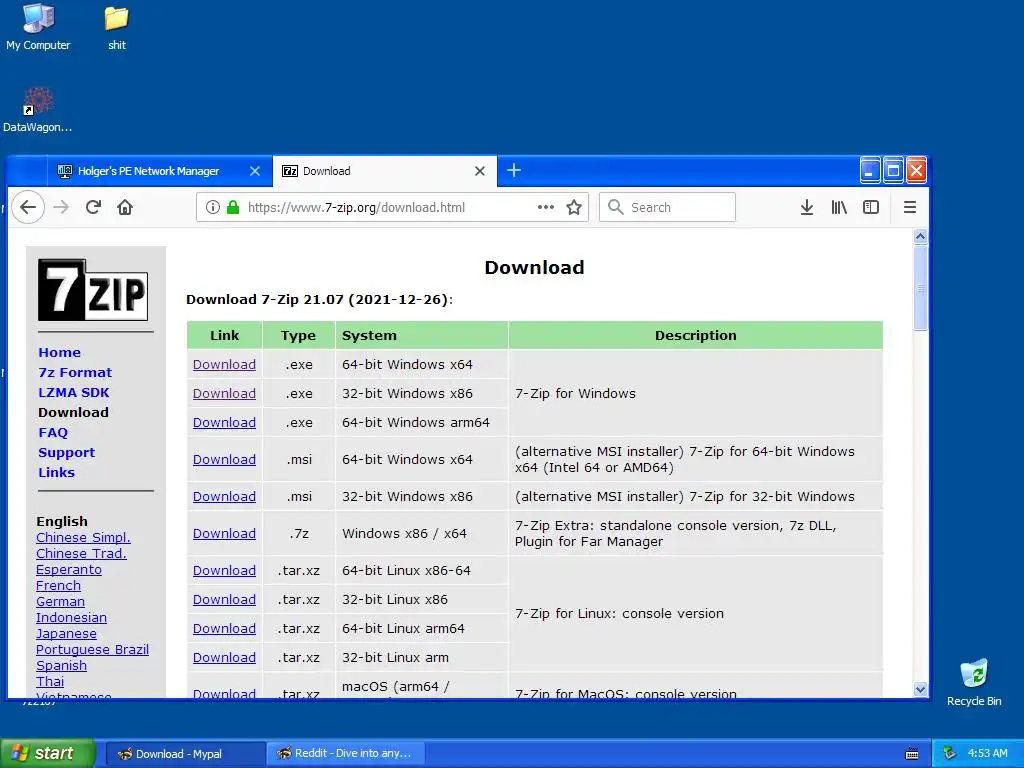Open 7z Format sidebar link
1024x768 pixels.
point(75,372)
